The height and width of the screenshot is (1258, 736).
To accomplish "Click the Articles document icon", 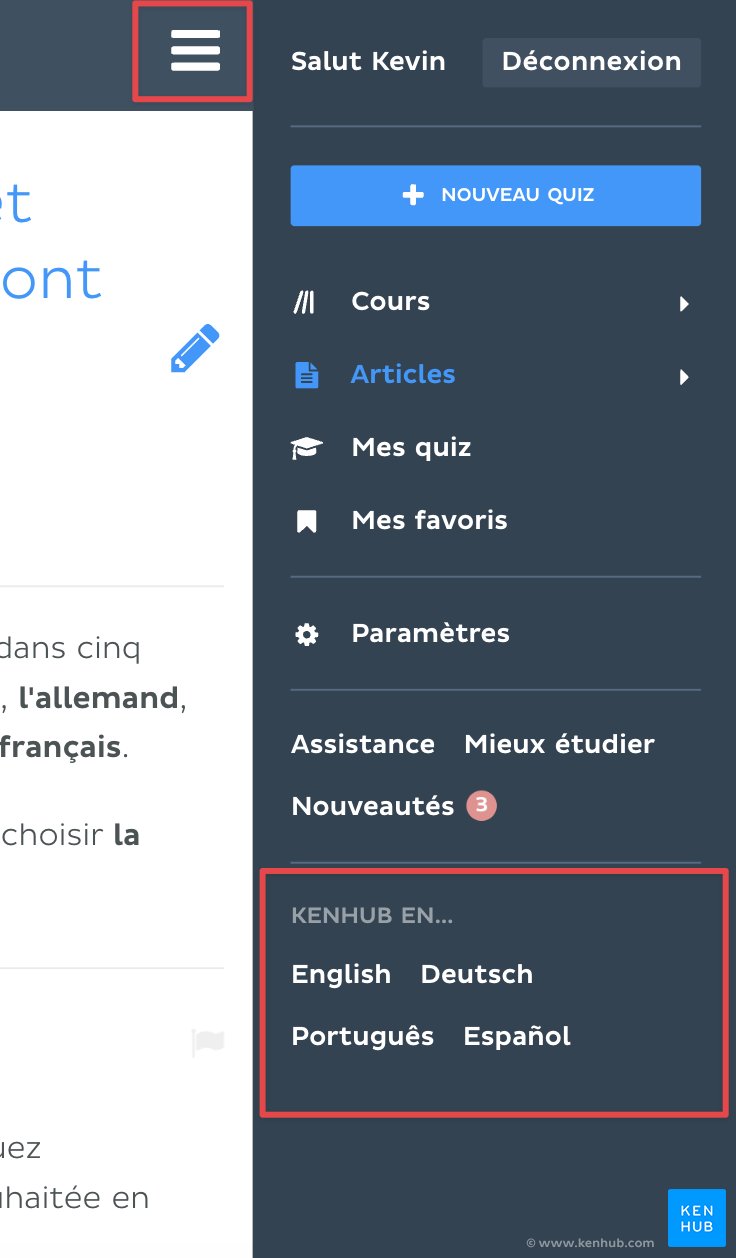I will click(x=307, y=376).
